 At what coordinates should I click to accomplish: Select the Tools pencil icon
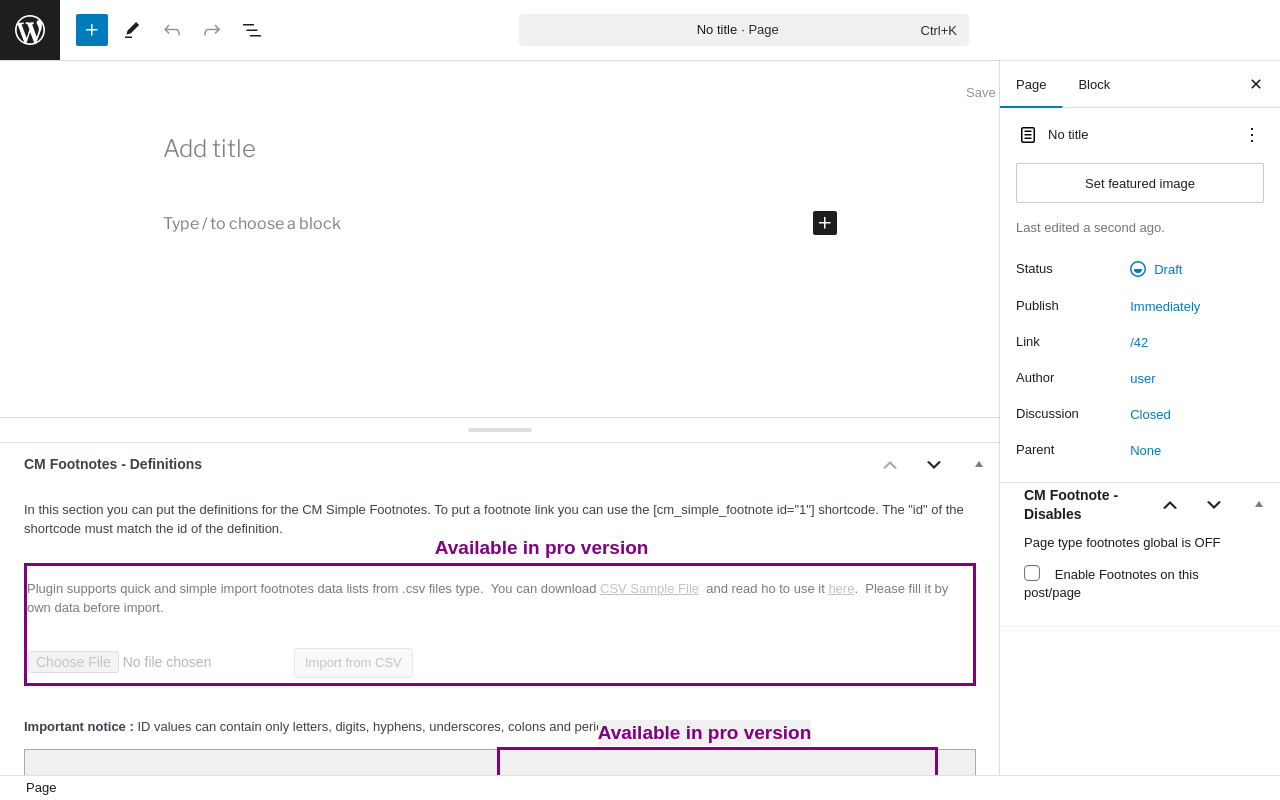point(132,30)
